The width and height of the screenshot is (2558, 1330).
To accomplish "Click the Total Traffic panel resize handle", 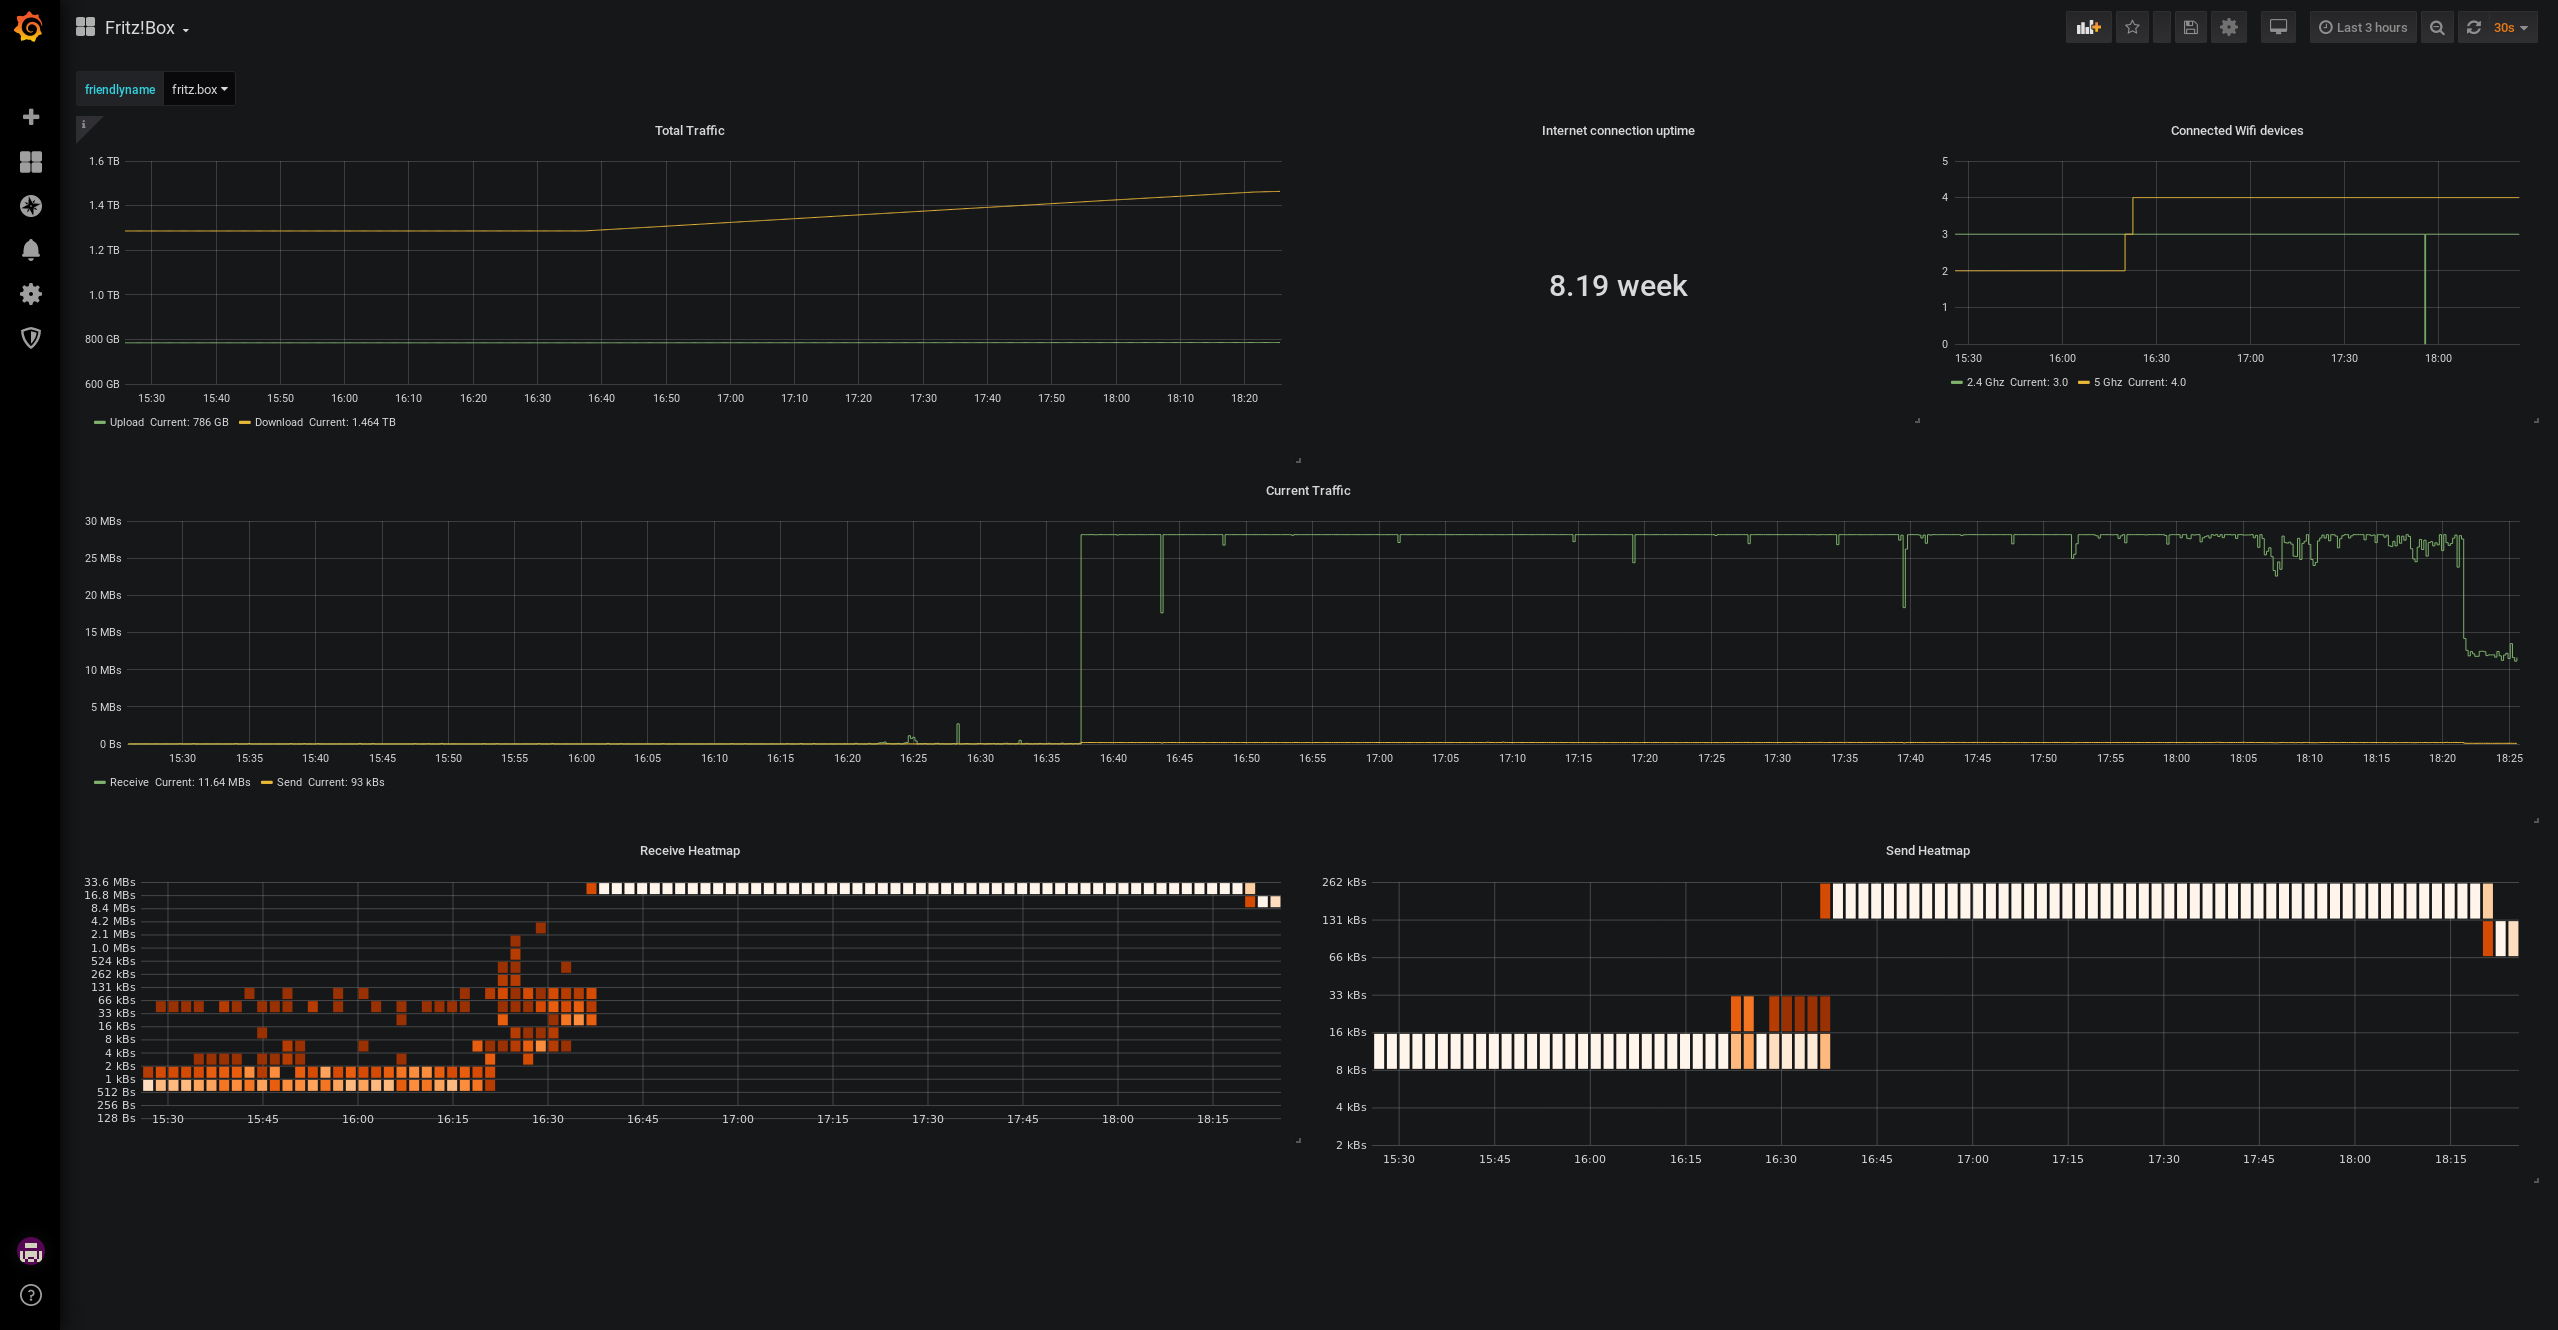I will pyautogui.click(x=1298, y=460).
